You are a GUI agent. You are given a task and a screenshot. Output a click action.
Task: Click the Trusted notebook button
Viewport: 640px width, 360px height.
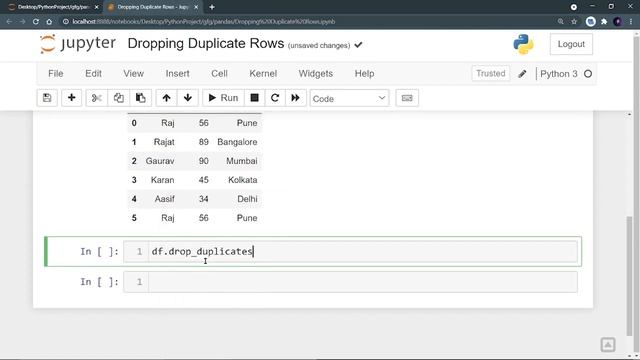pyautogui.click(x=491, y=73)
